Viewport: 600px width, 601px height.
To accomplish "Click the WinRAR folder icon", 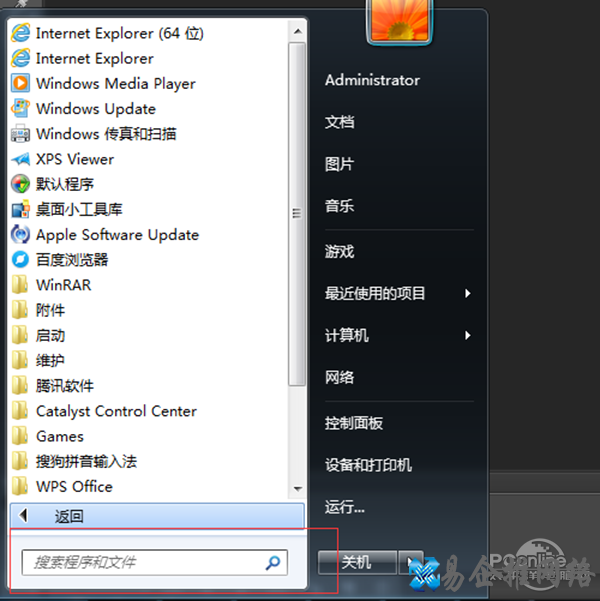I will pyautogui.click(x=20, y=285).
